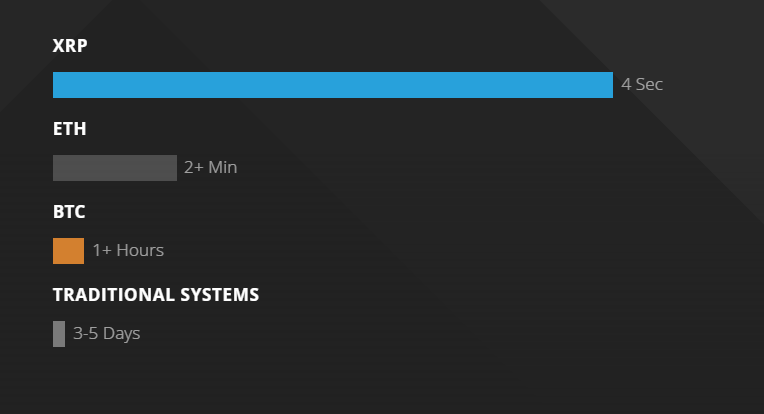
Task: Click the settlement time beside the ETH bar
Action: tap(210, 168)
